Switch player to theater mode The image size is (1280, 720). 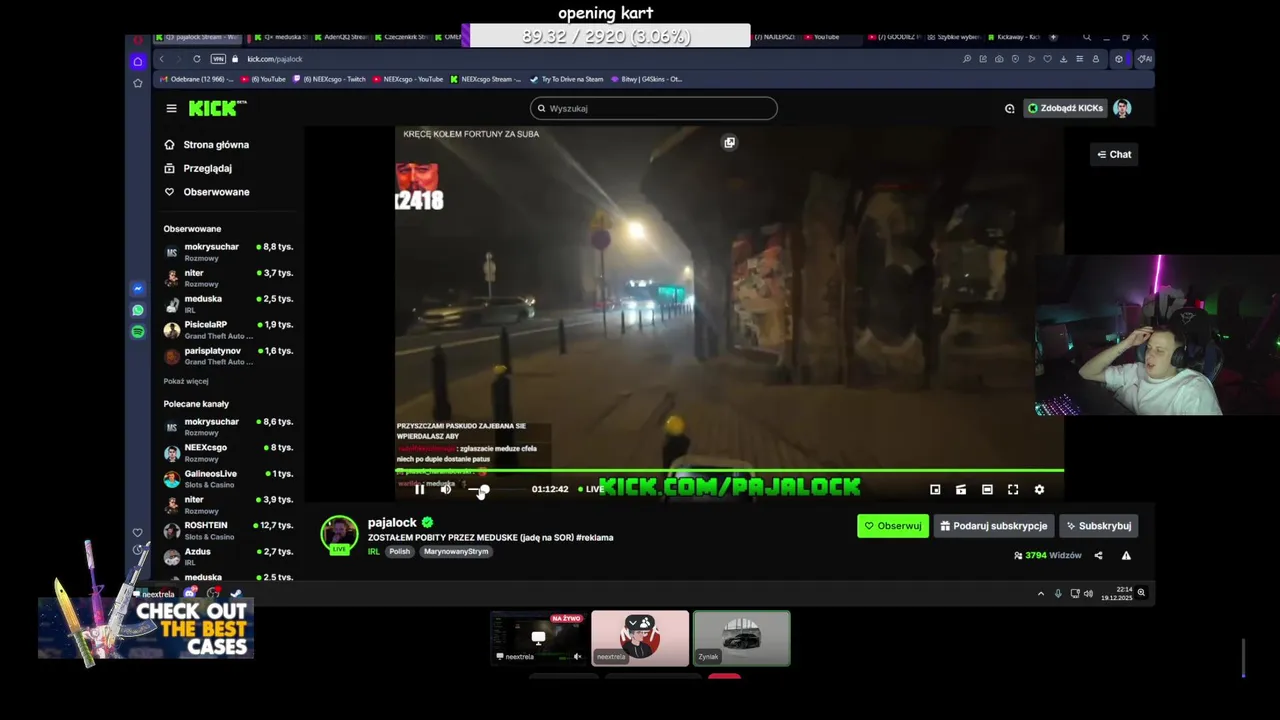coord(987,489)
